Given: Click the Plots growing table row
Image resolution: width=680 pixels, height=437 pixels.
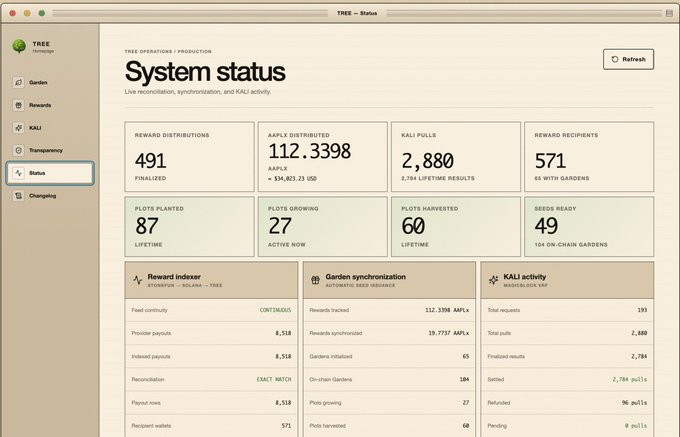Looking at the screenshot, I should coord(389,403).
